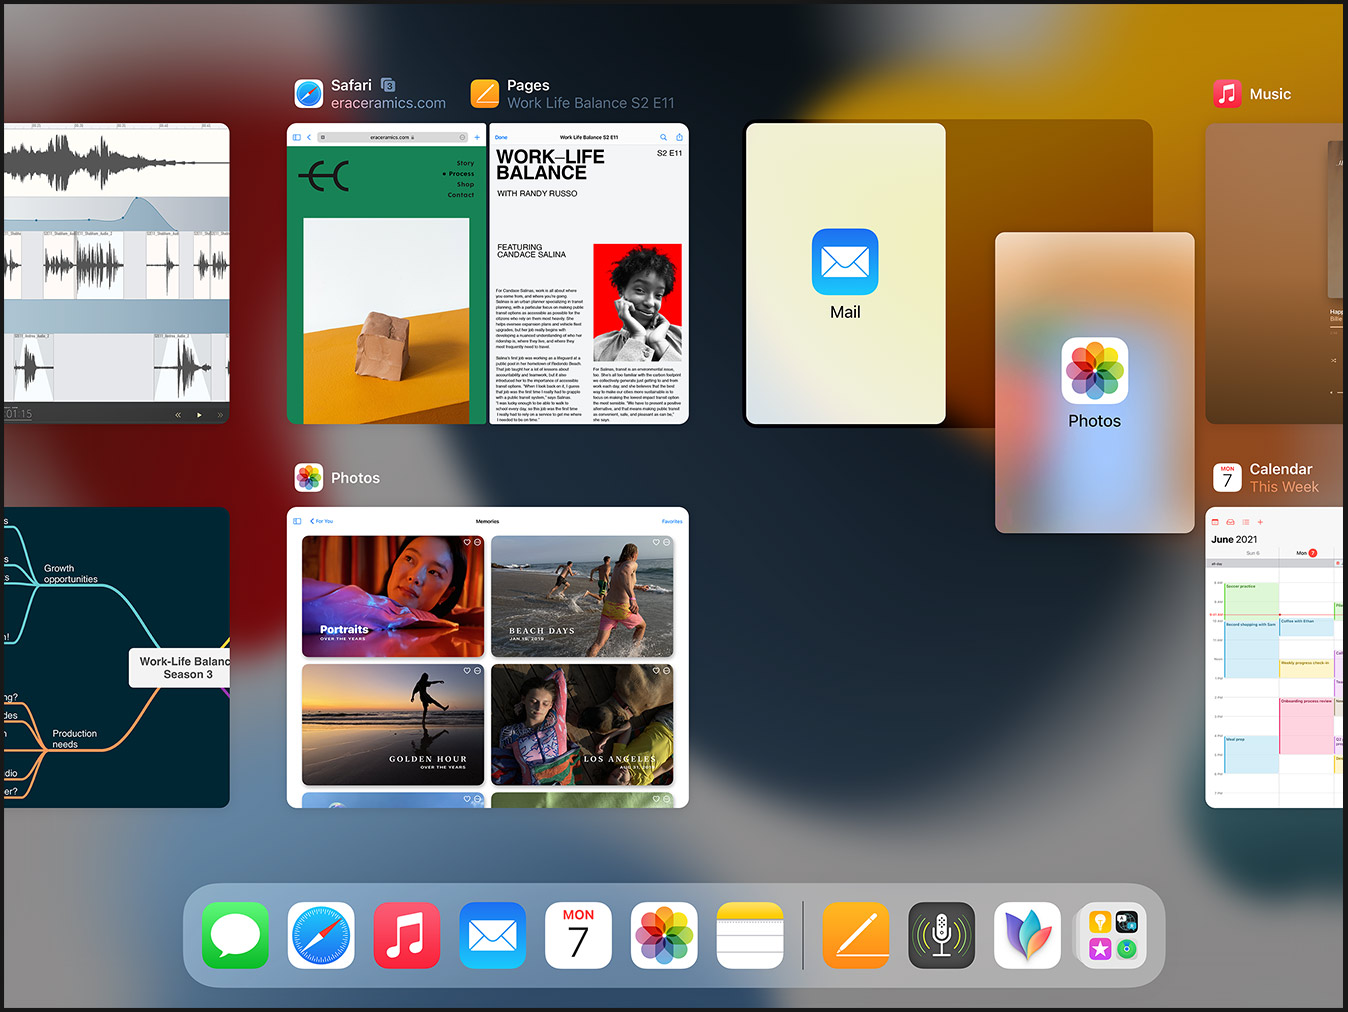Viewport: 1348px width, 1012px height.
Task: Select Shop in the eraceramics site menu
Action: click(x=466, y=184)
